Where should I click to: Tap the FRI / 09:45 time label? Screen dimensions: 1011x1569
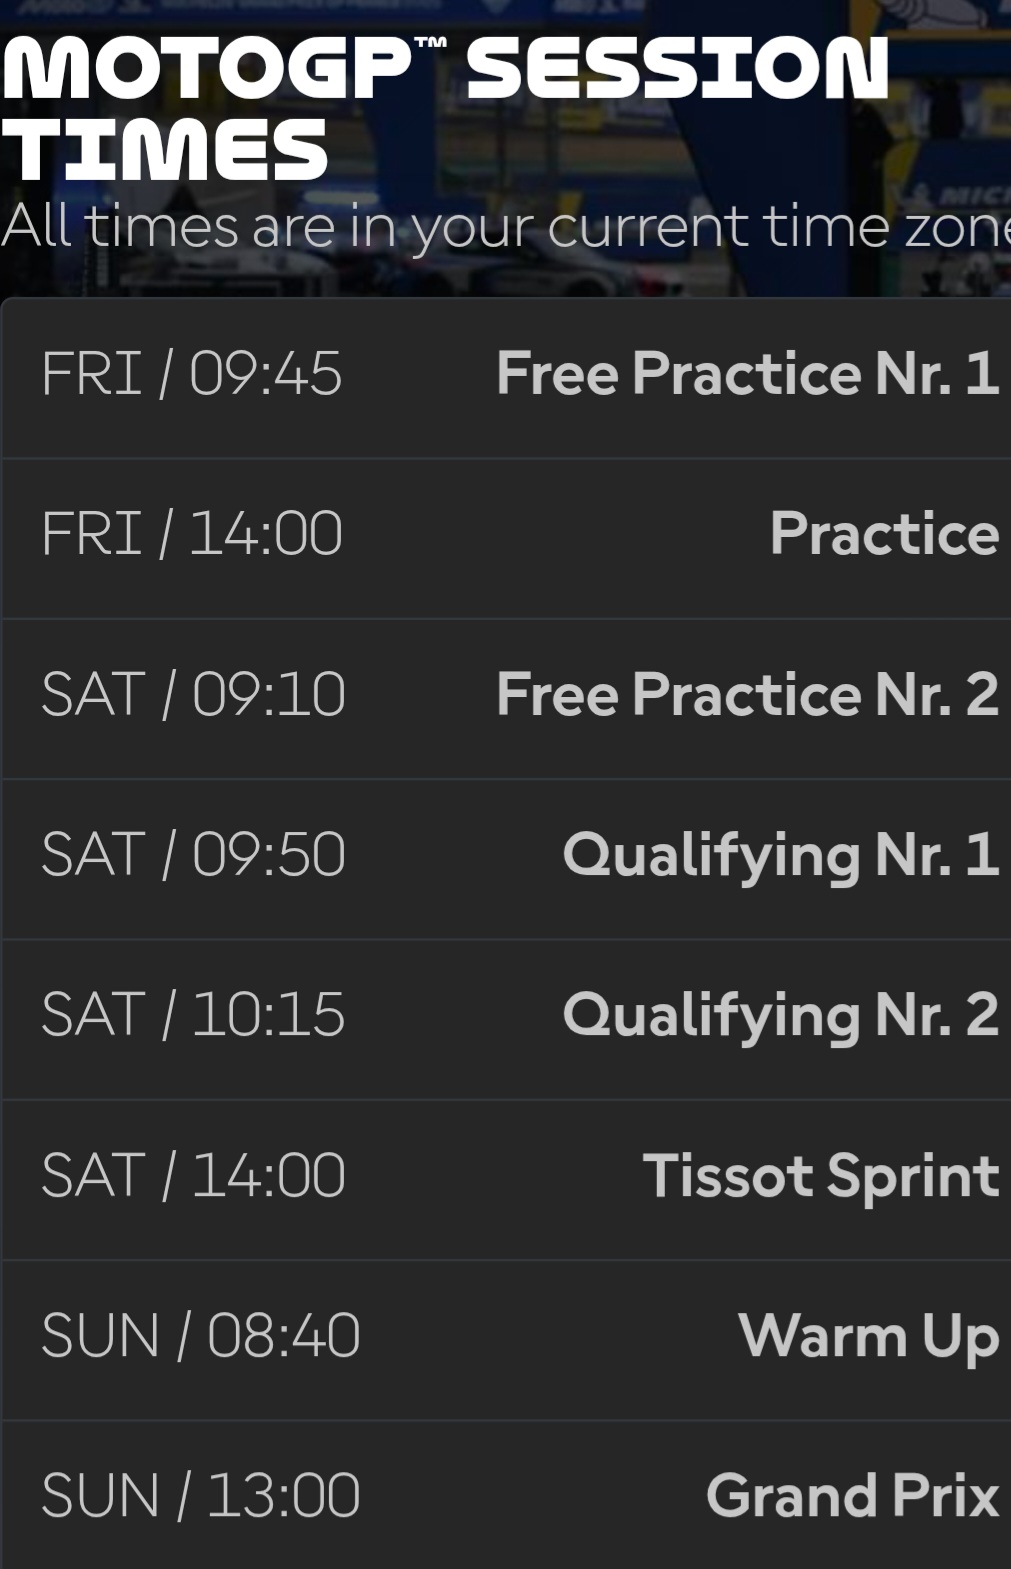click(x=191, y=374)
